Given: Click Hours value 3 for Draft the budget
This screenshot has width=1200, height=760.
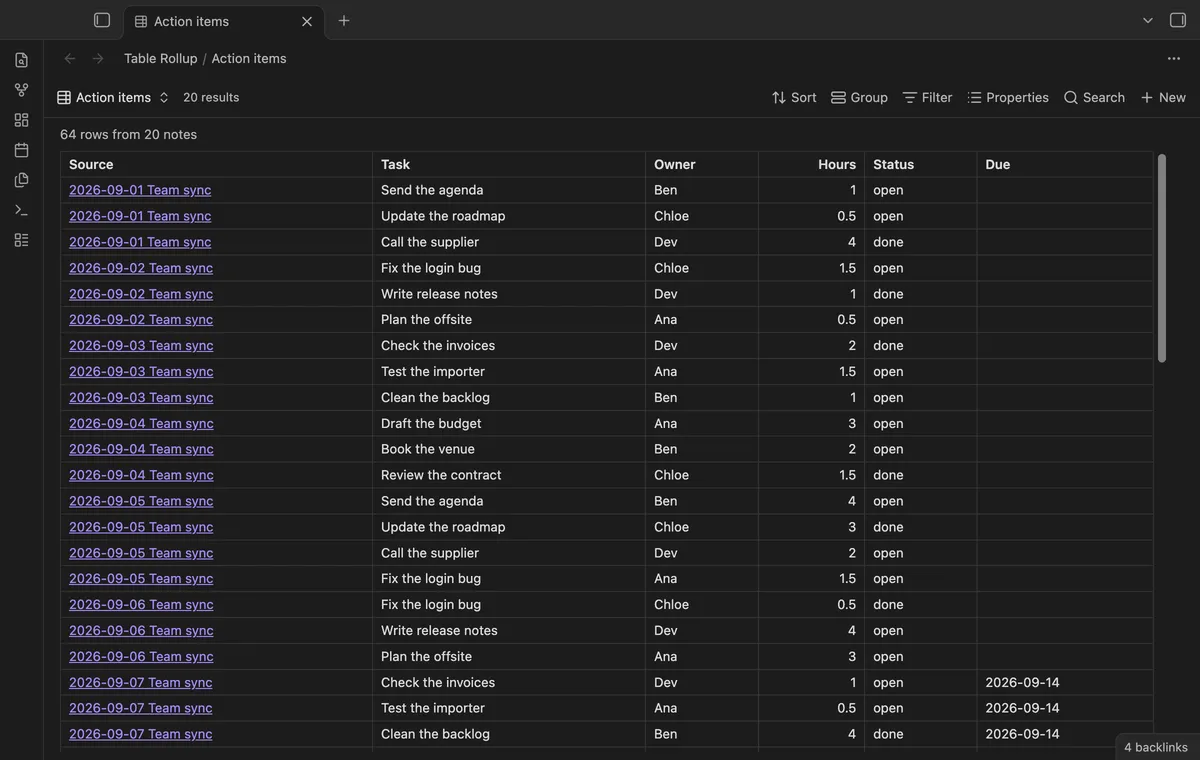Looking at the screenshot, I should [x=852, y=423].
